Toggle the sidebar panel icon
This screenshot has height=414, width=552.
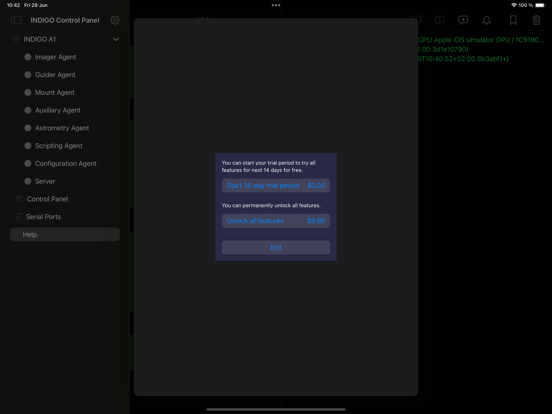(16, 20)
